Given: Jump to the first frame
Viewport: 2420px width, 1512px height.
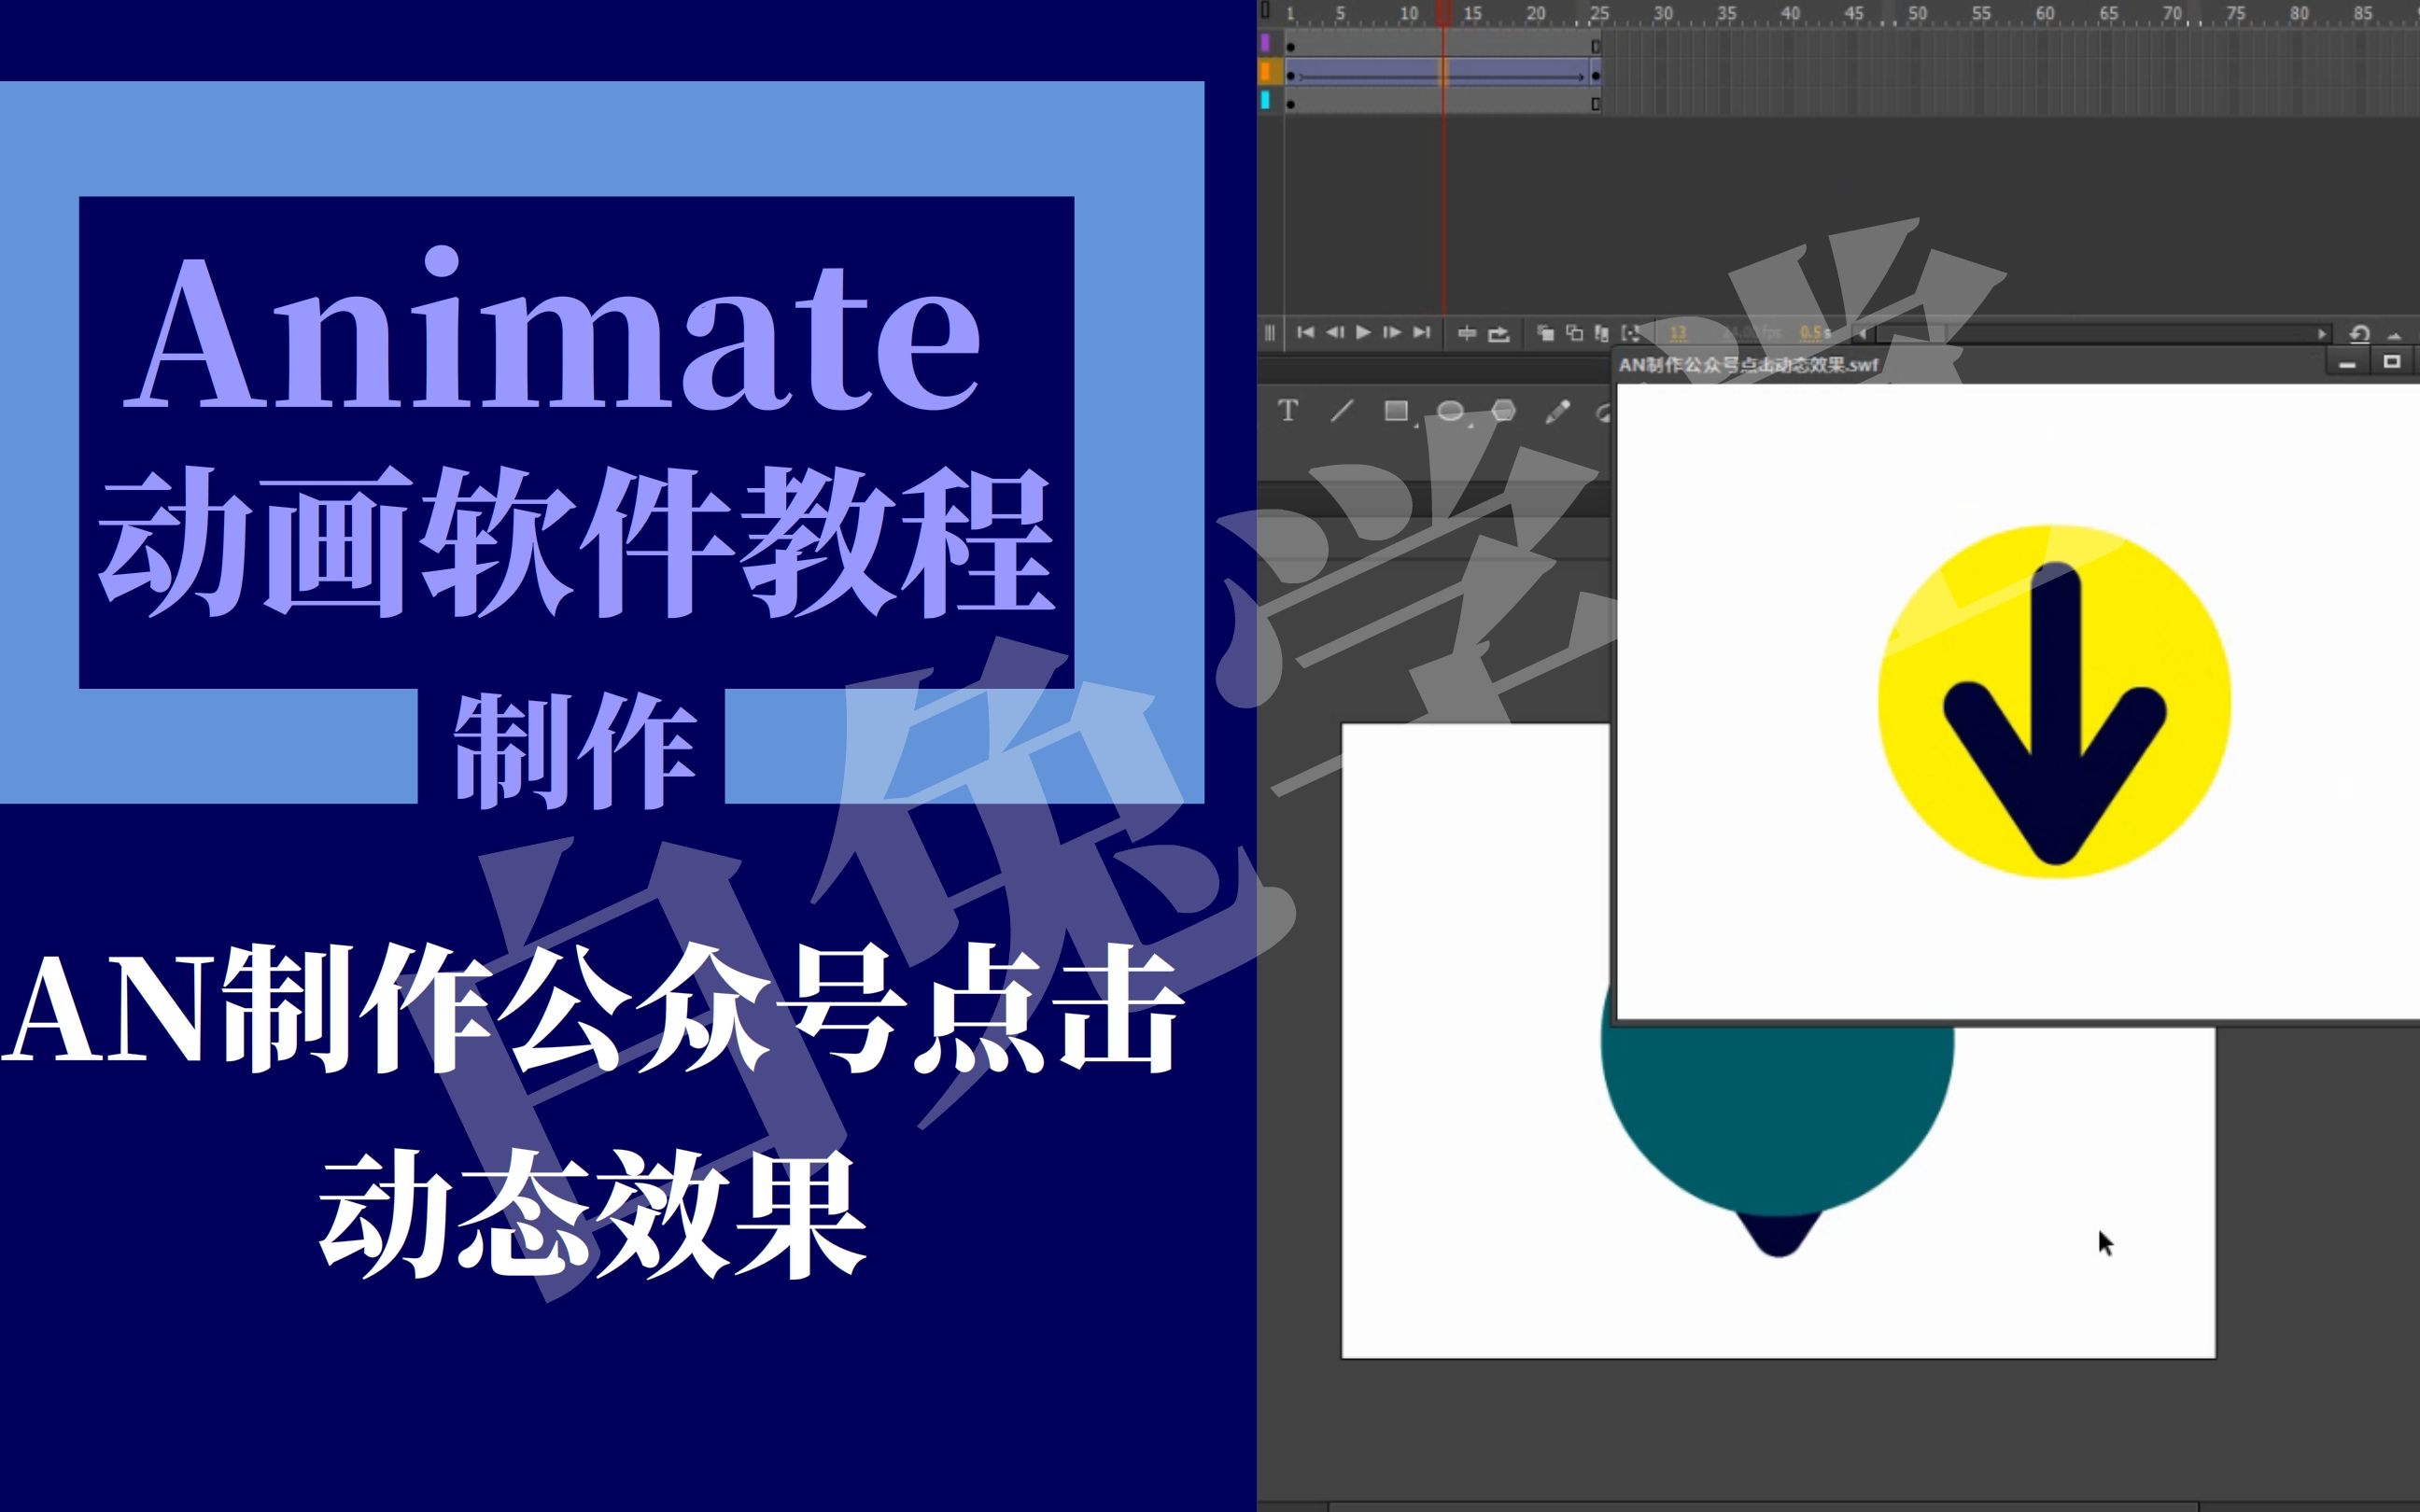Looking at the screenshot, I should tap(1305, 332).
